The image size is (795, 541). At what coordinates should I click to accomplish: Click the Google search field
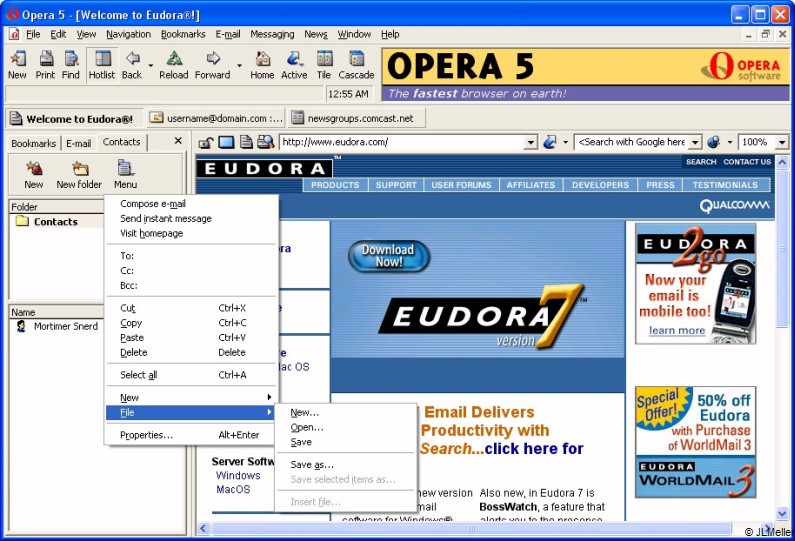pos(632,142)
